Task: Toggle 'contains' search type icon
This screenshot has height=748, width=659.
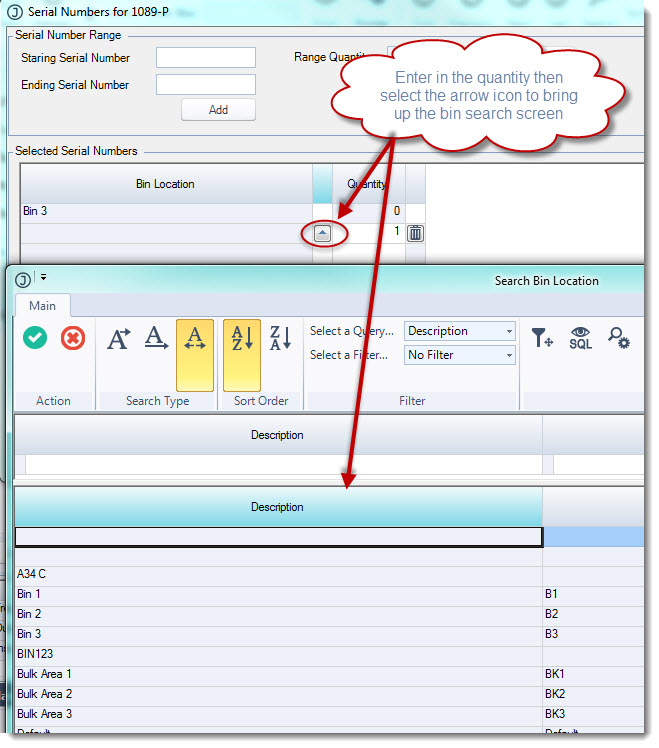Action: click(195, 355)
